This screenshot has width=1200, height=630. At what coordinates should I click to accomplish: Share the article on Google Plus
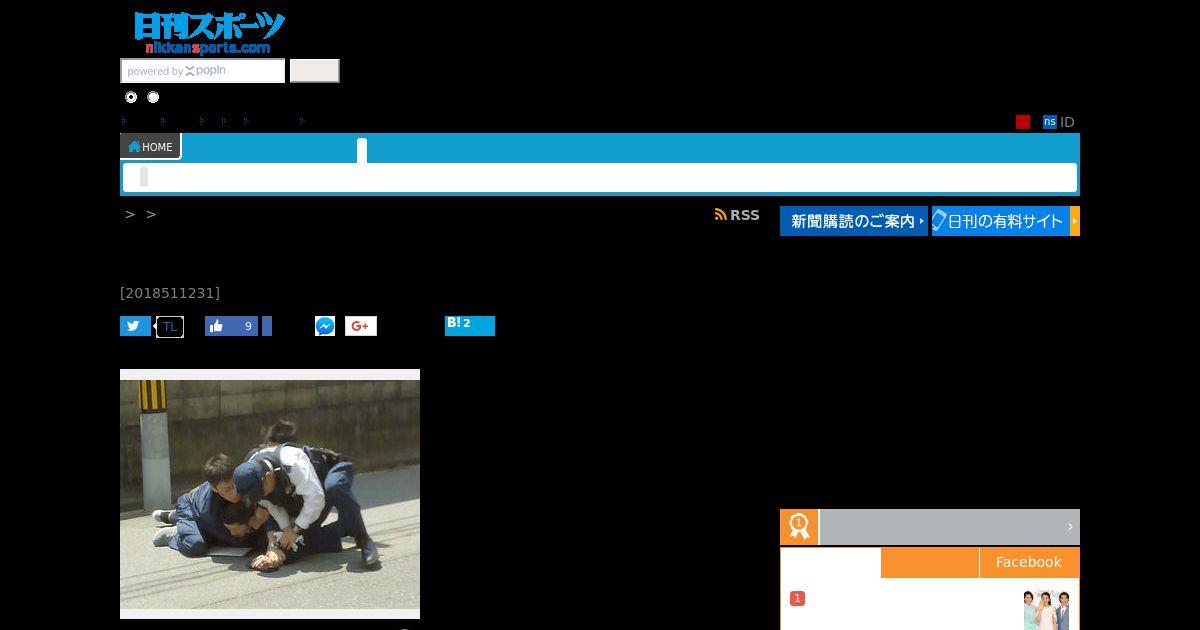(361, 326)
